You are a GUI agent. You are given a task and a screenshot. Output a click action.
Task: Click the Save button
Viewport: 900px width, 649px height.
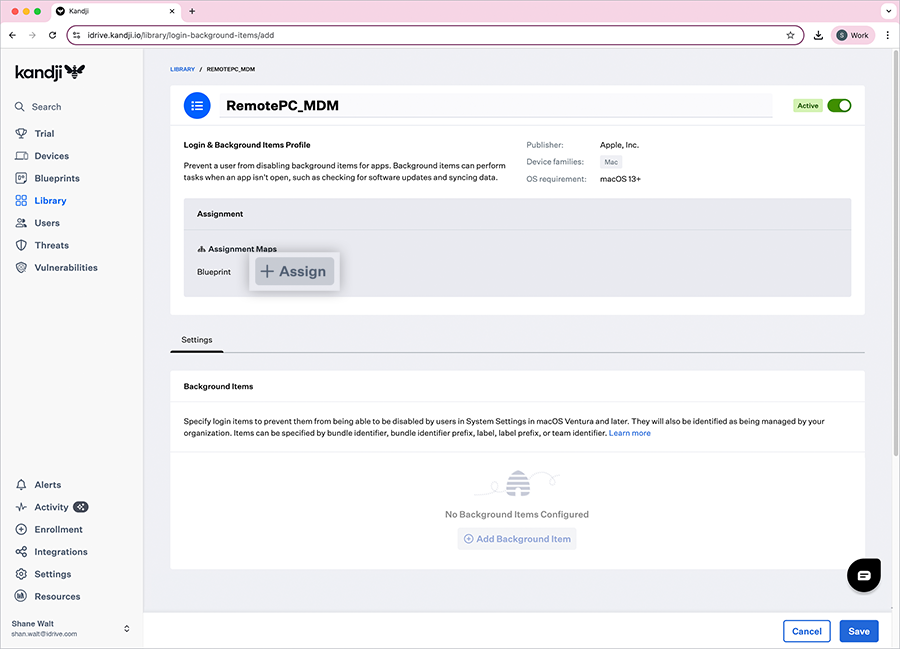pos(859,631)
